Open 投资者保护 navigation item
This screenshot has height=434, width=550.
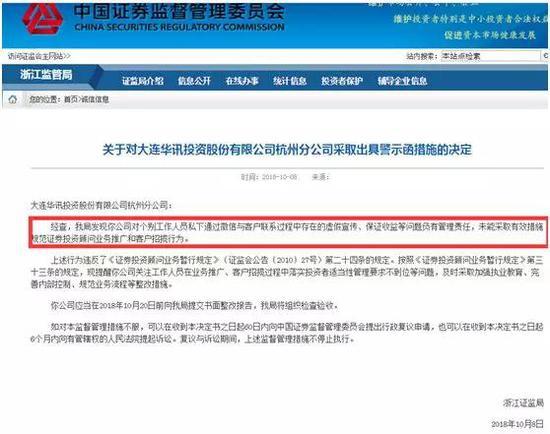342,81
